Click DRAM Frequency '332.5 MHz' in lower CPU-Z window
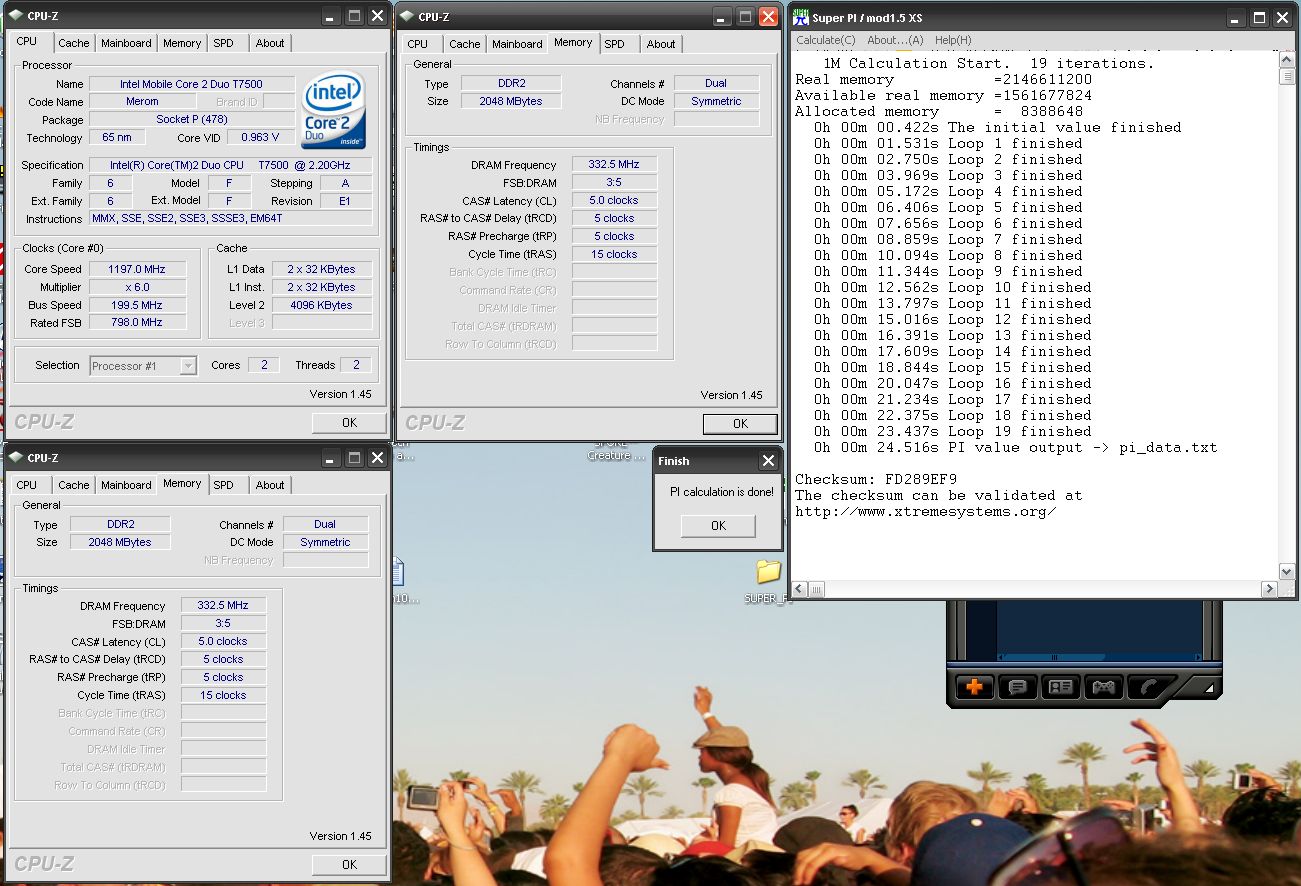 click(223, 606)
